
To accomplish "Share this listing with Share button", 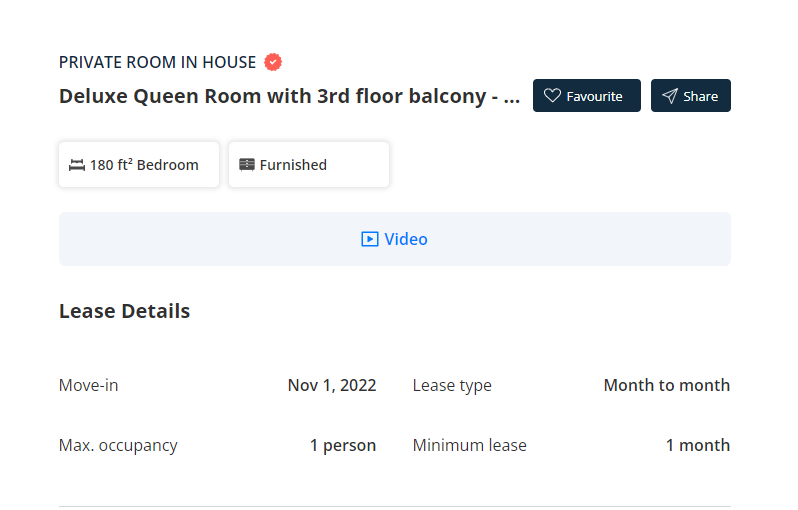I will 691,96.
